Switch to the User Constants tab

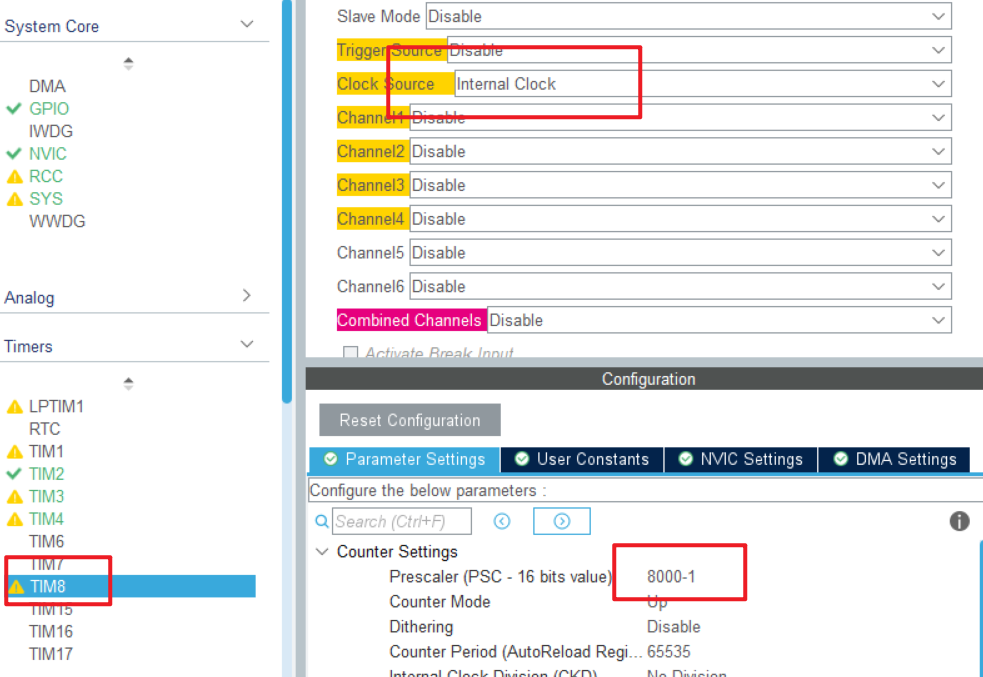pos(582,459)
